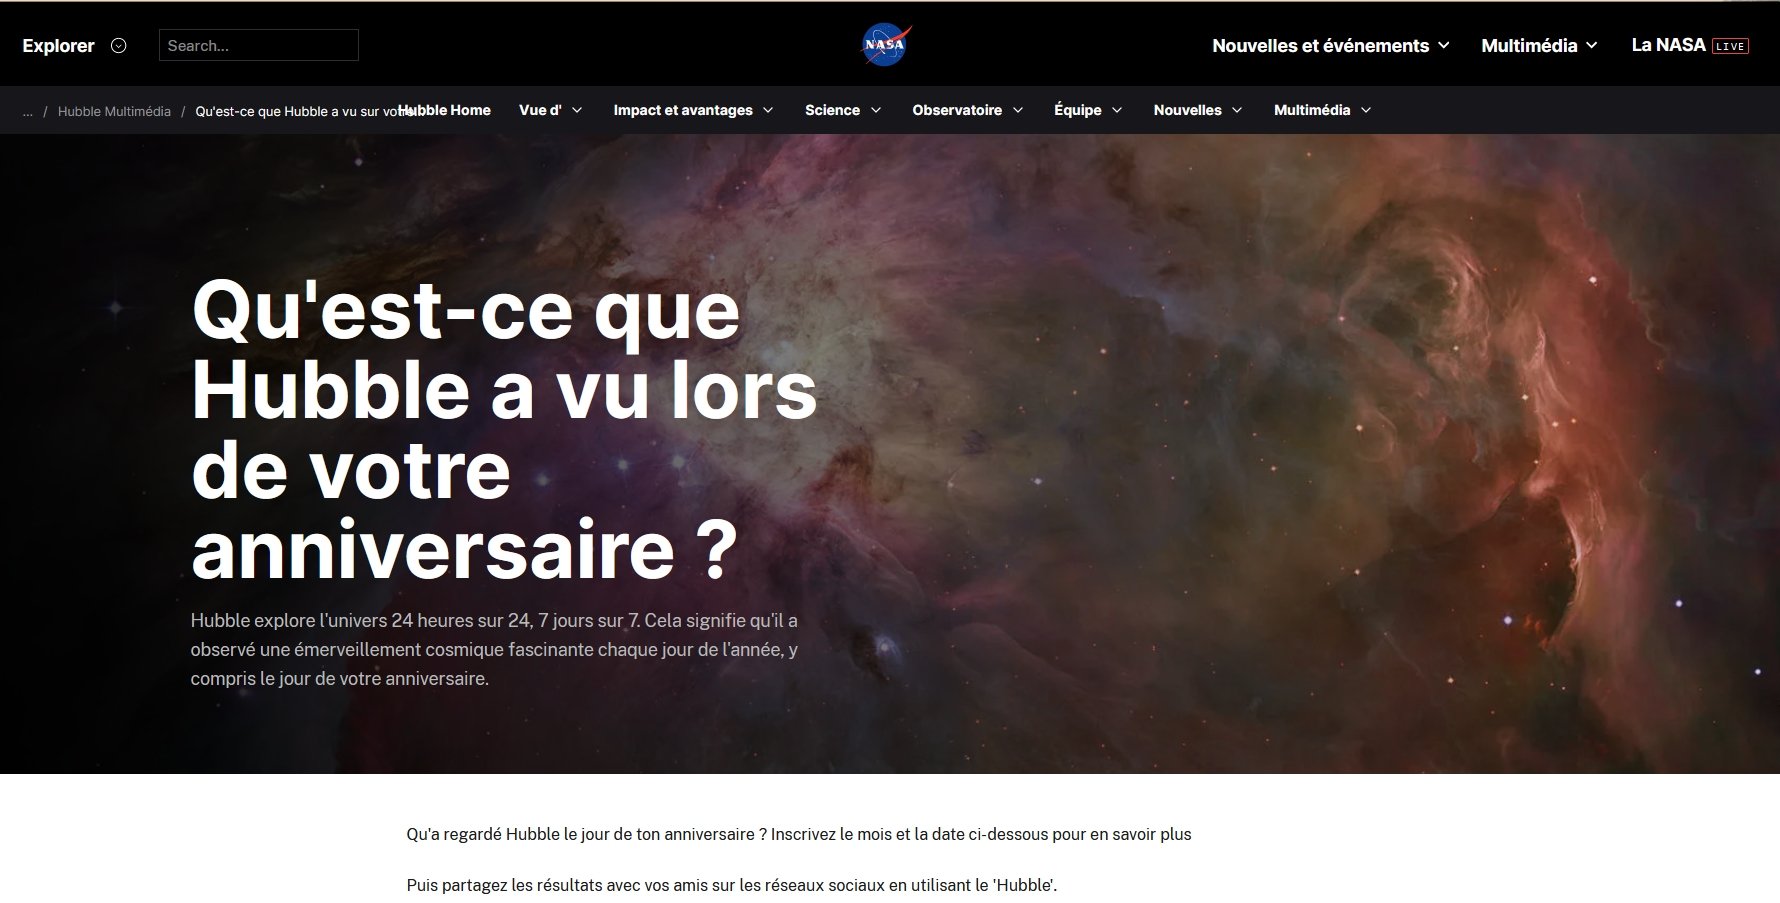This screenshot has width=1780, height=903.
Task: Click the breadcrumb ellipsis
Action: coord(28,111)
